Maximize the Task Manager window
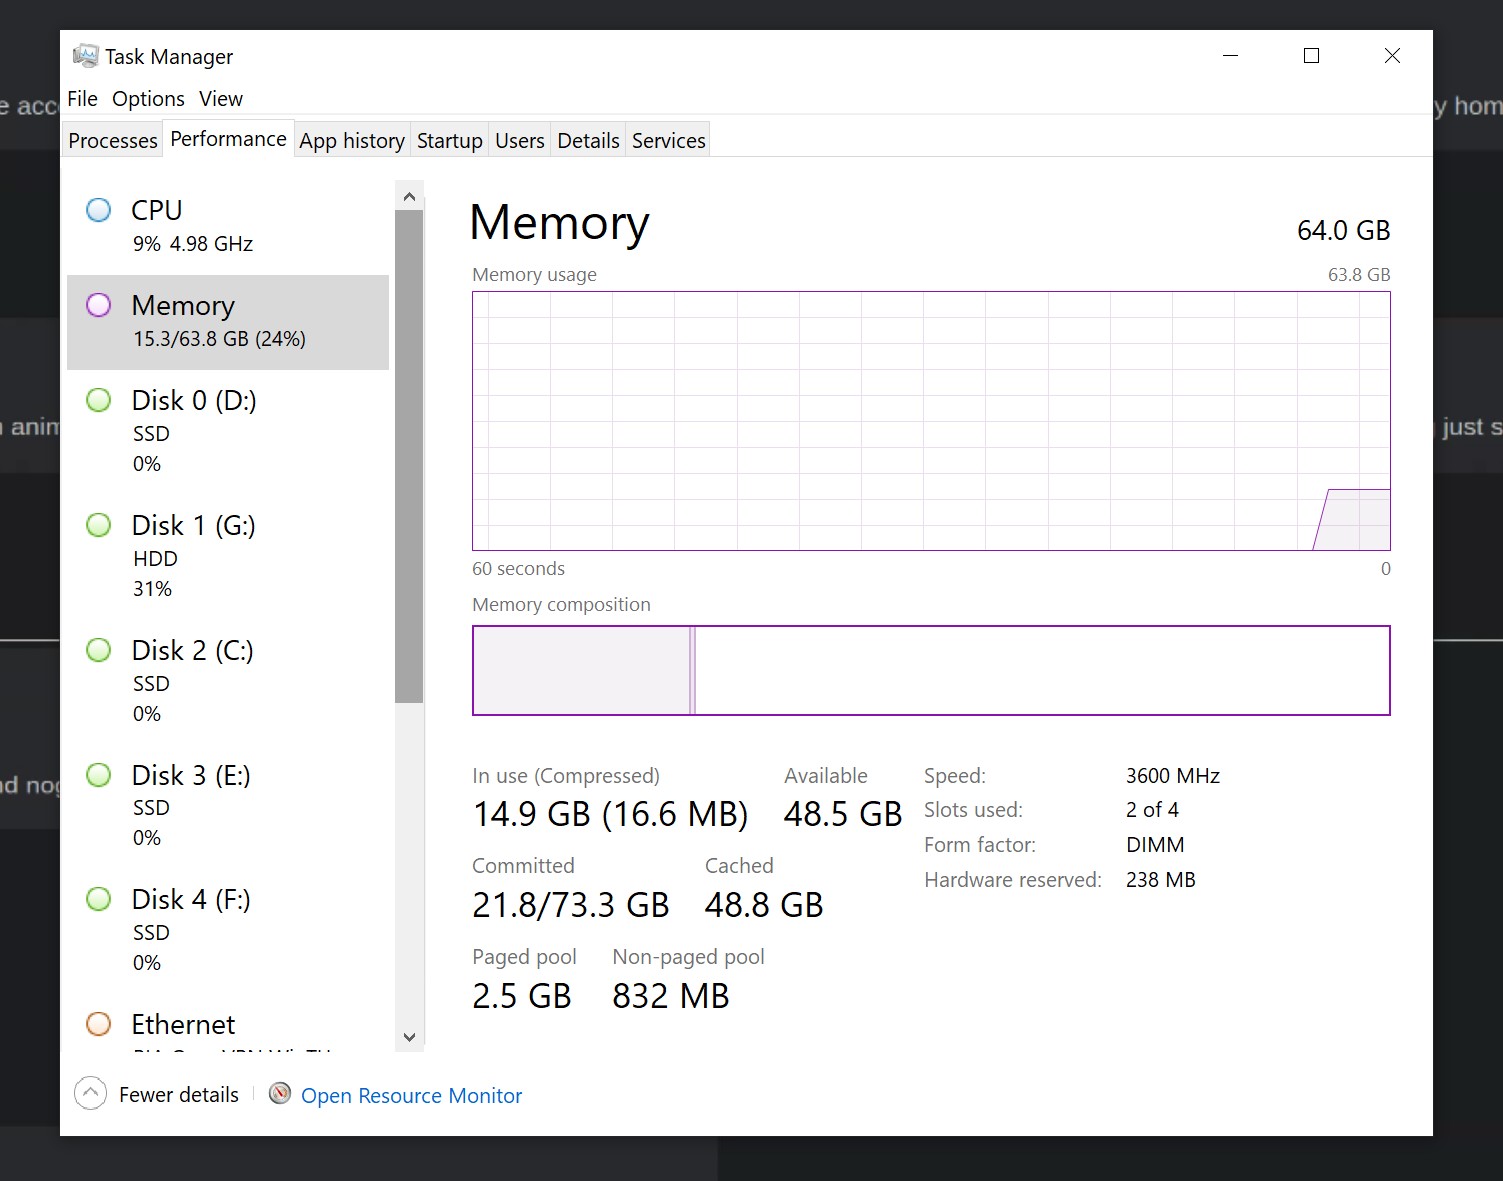 (1311, 56)
